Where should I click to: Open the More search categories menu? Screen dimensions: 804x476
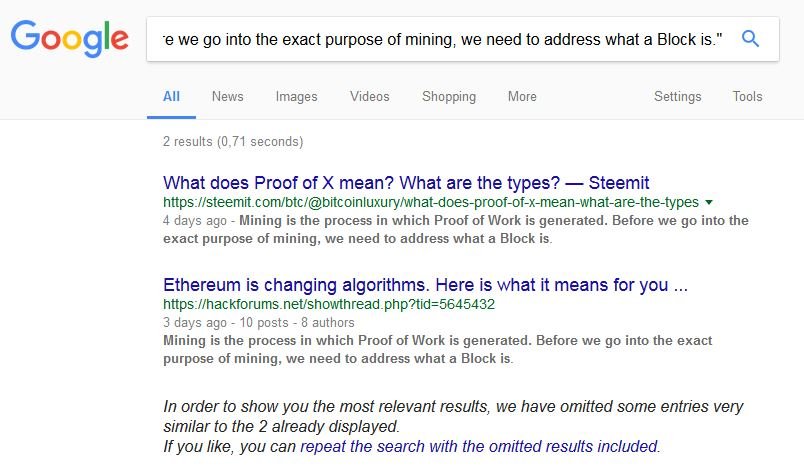(x=522, y=96)
